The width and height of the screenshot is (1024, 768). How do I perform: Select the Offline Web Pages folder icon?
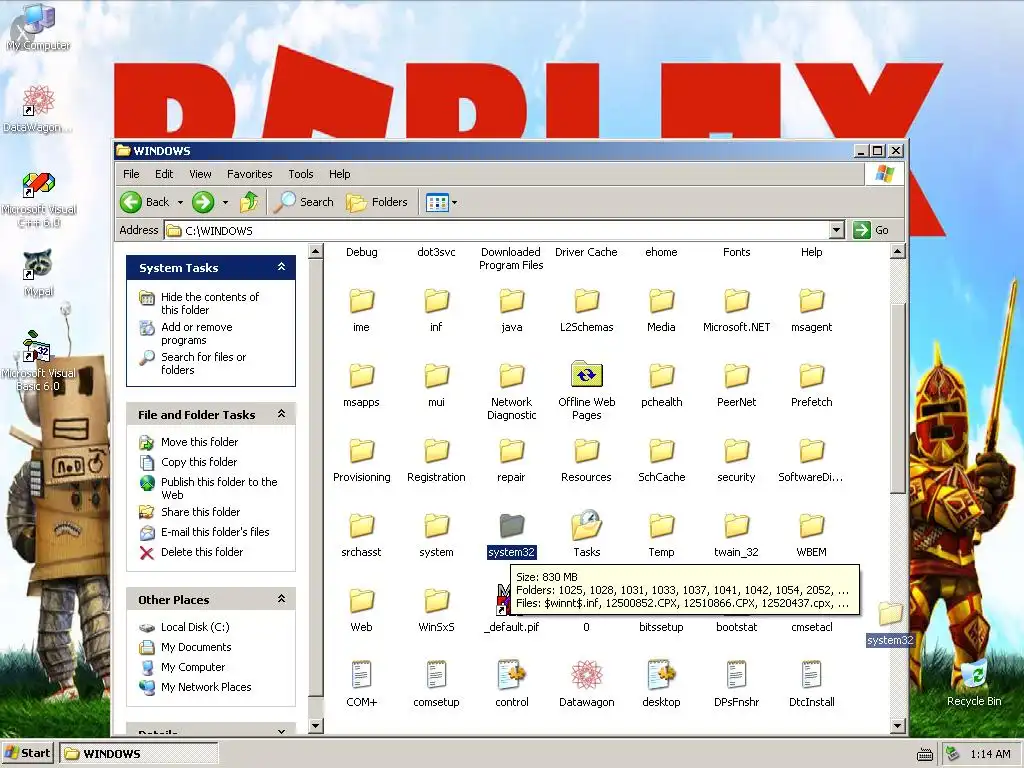pos(586,375)
